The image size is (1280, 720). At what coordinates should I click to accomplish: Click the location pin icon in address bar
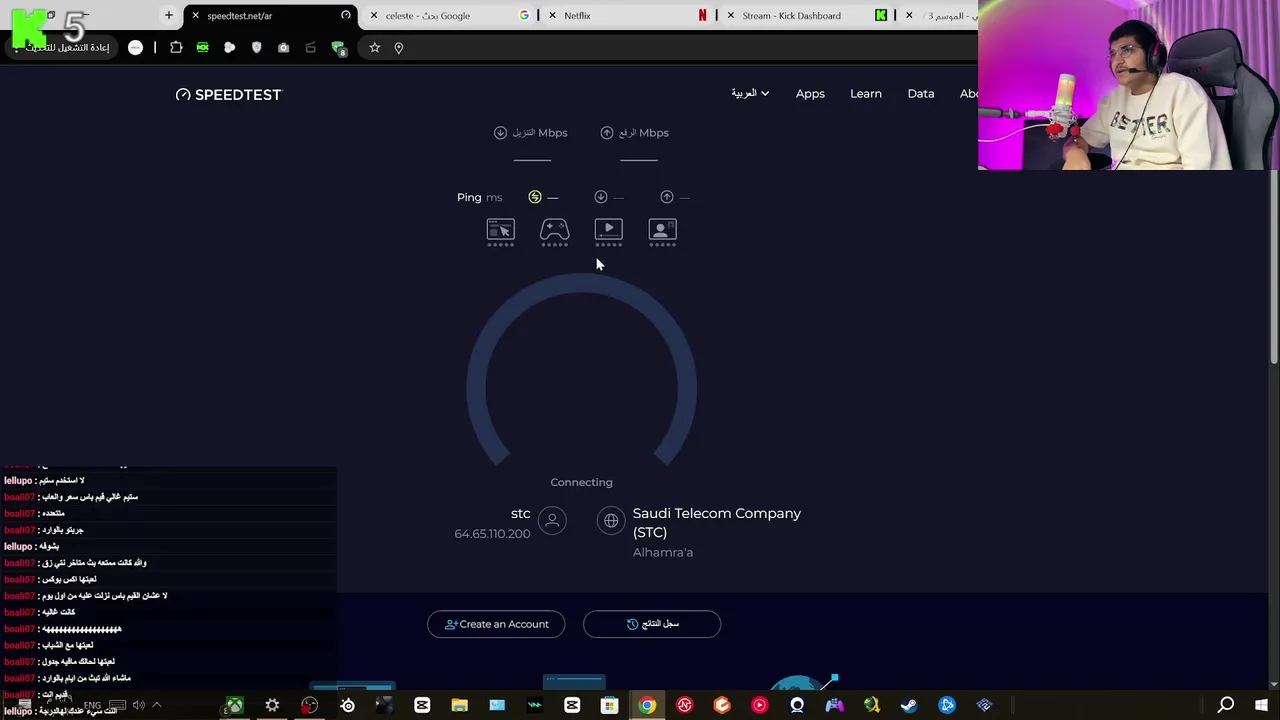pyautogui.click(x=398, y=47)
